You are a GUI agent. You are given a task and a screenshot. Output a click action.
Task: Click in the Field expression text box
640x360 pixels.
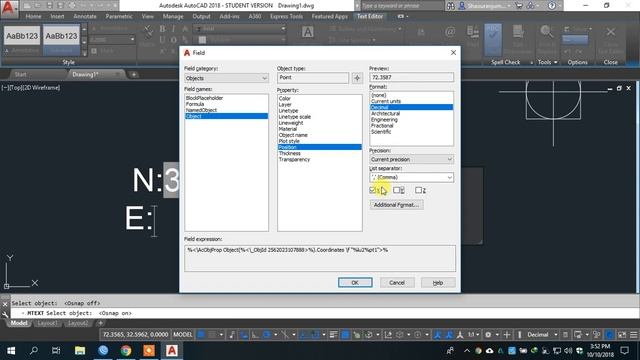click(x=320, y=258)
